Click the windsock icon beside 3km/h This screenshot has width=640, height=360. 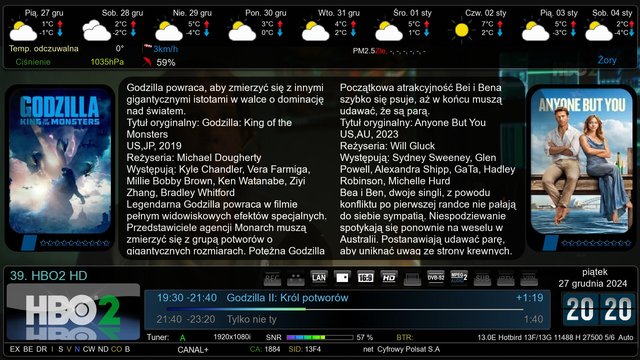point(147,48)
